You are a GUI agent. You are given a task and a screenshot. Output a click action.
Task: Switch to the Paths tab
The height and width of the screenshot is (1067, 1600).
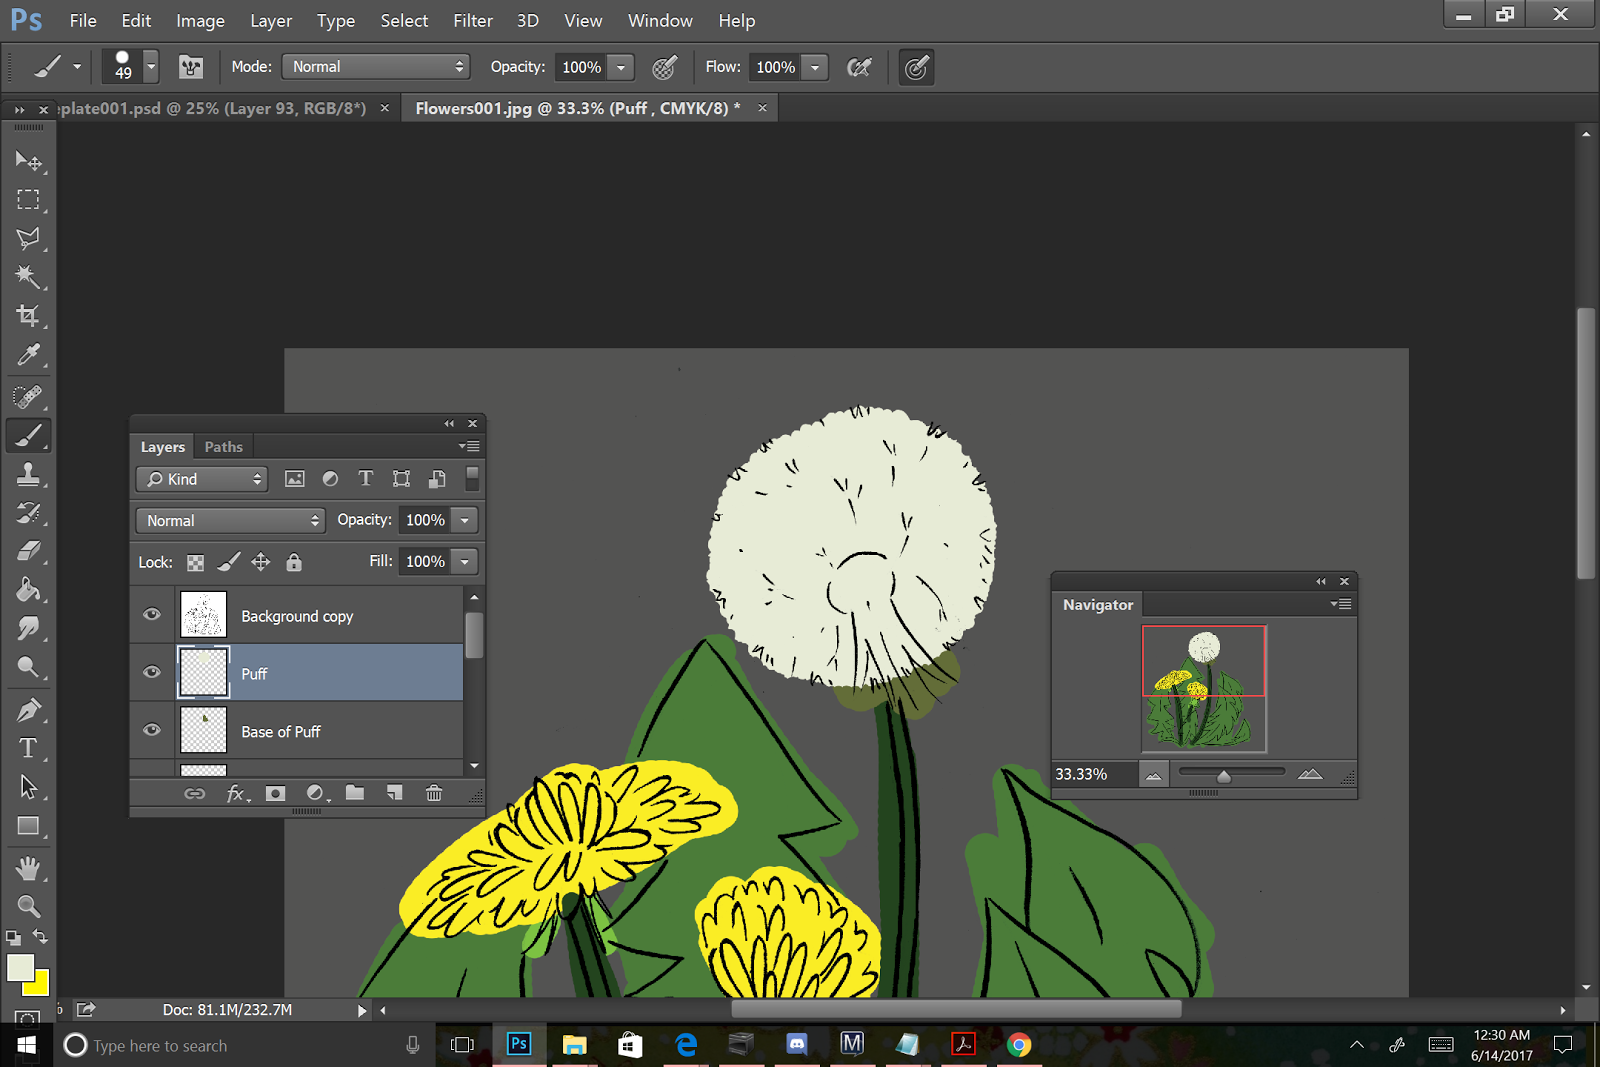pyautogui.click(x=223, y=447)
